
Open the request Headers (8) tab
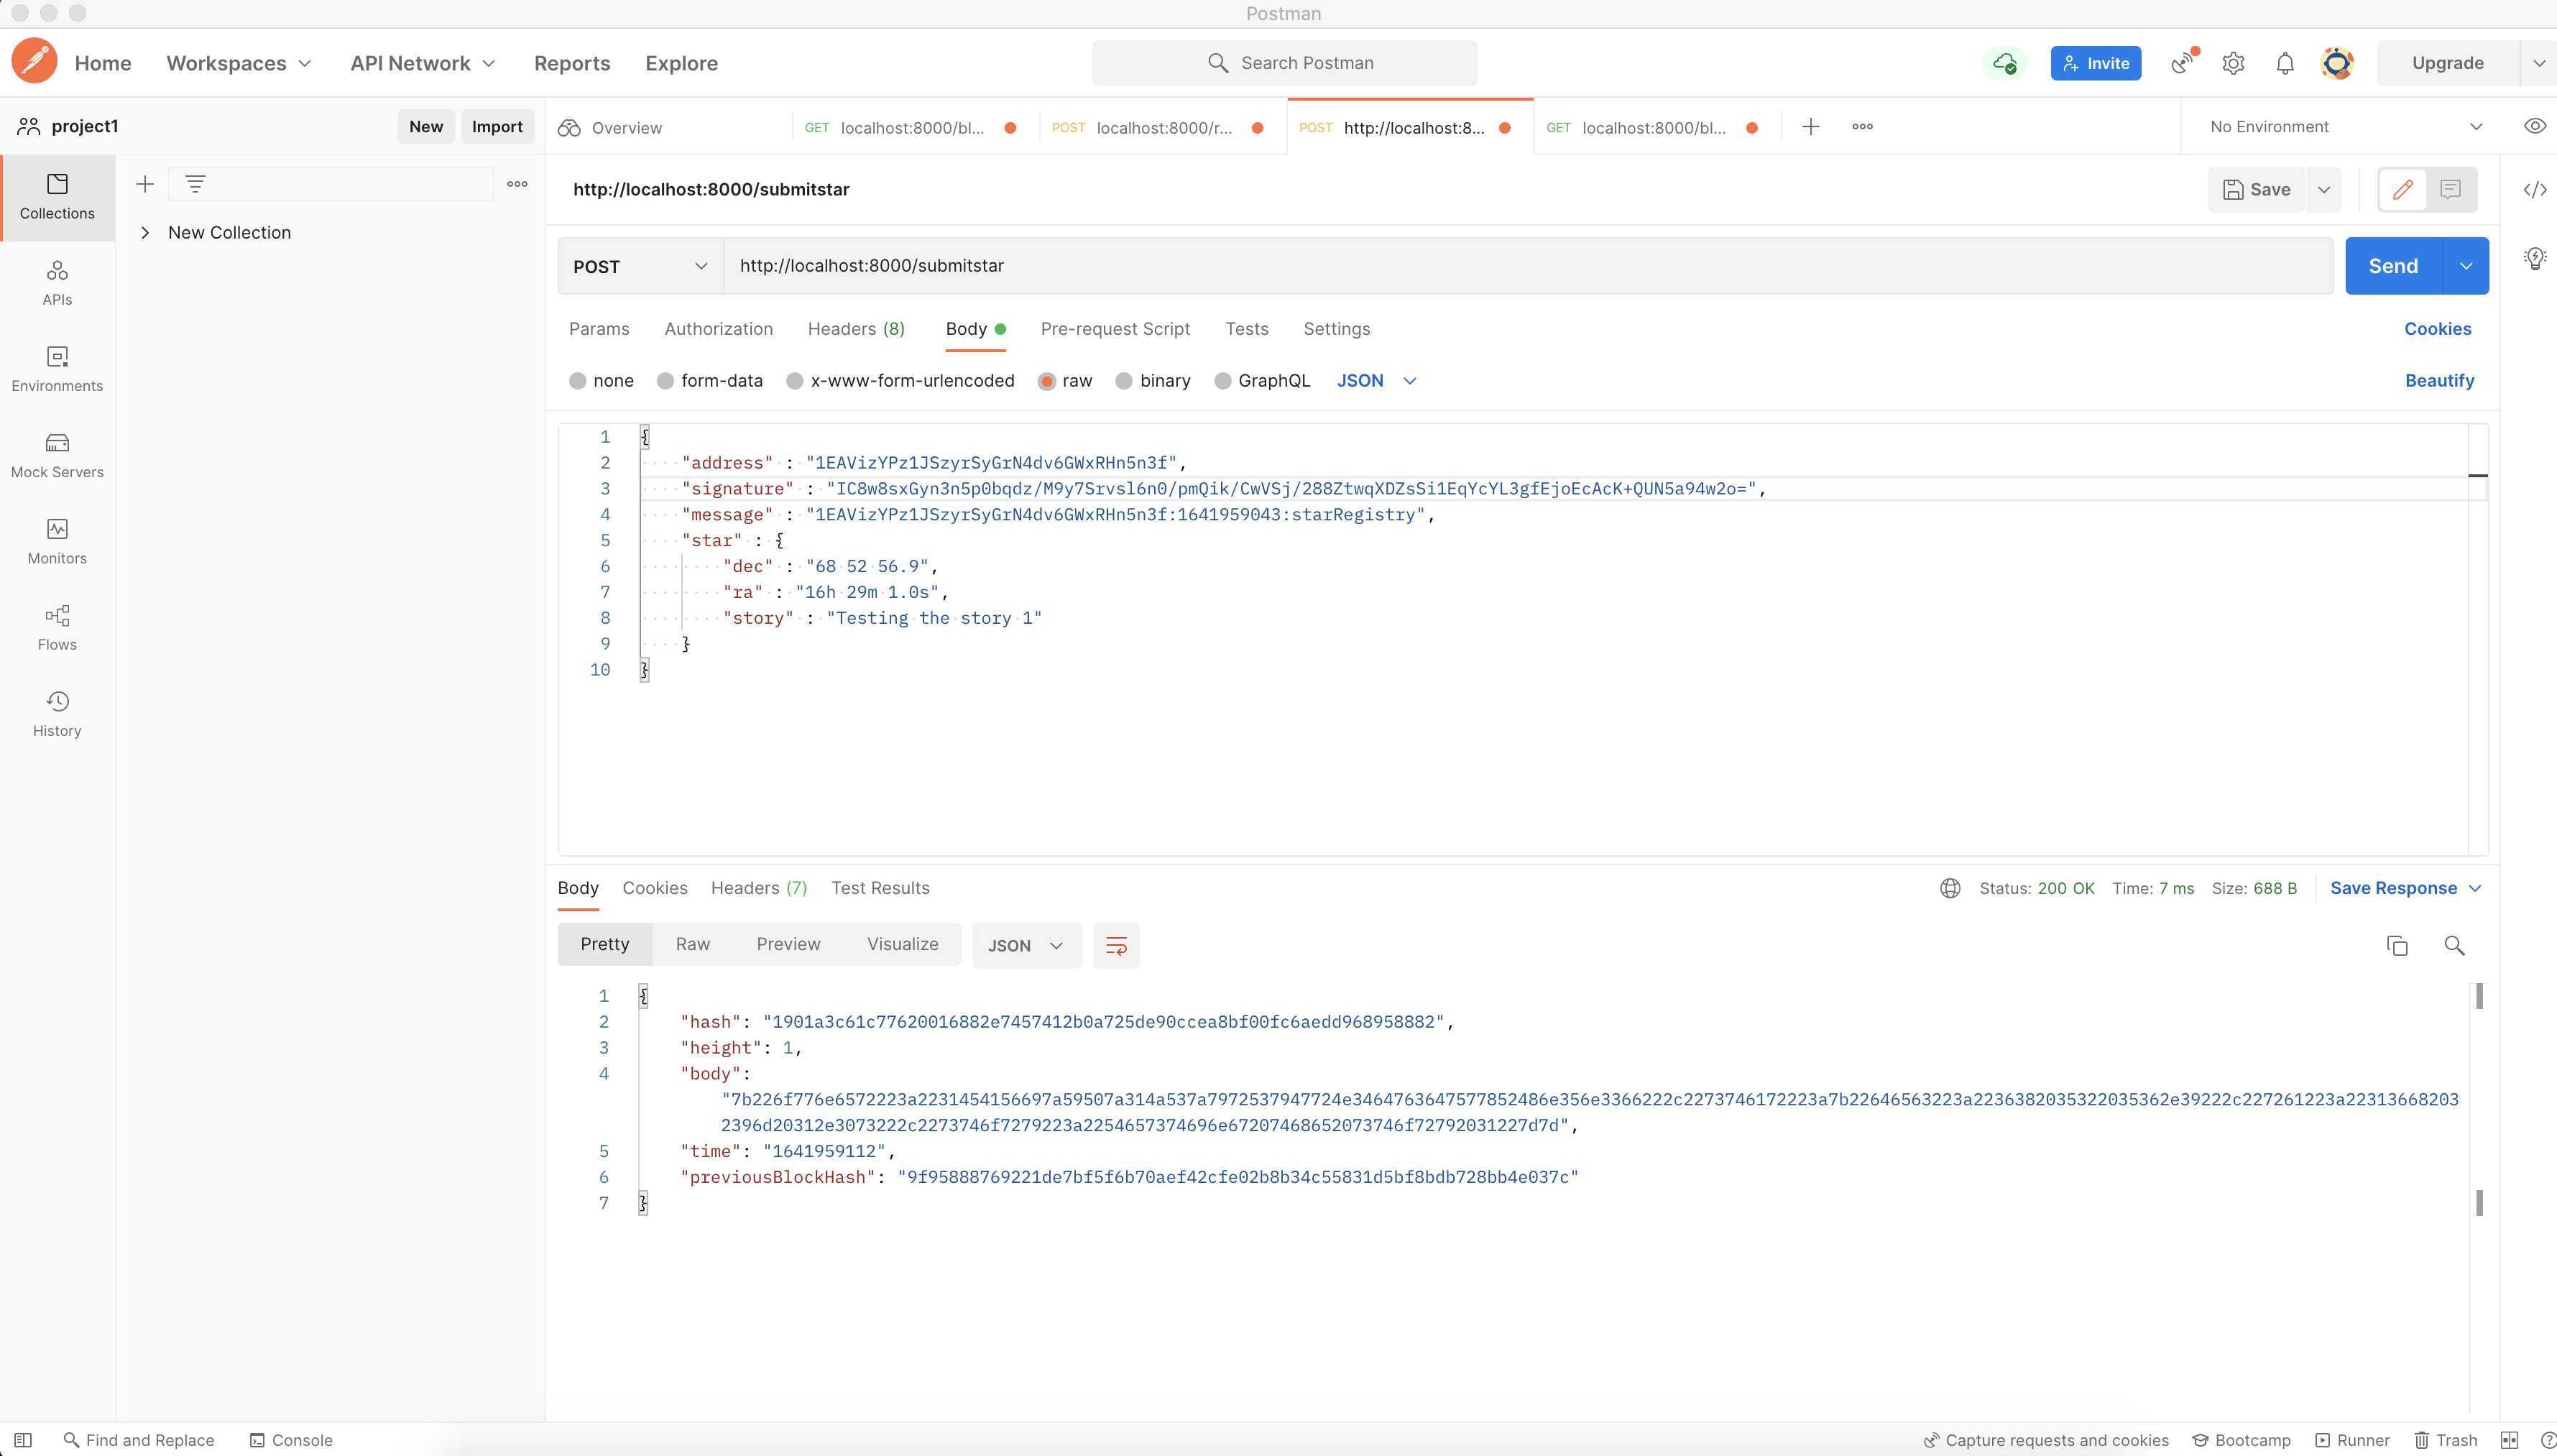(856, 329)
